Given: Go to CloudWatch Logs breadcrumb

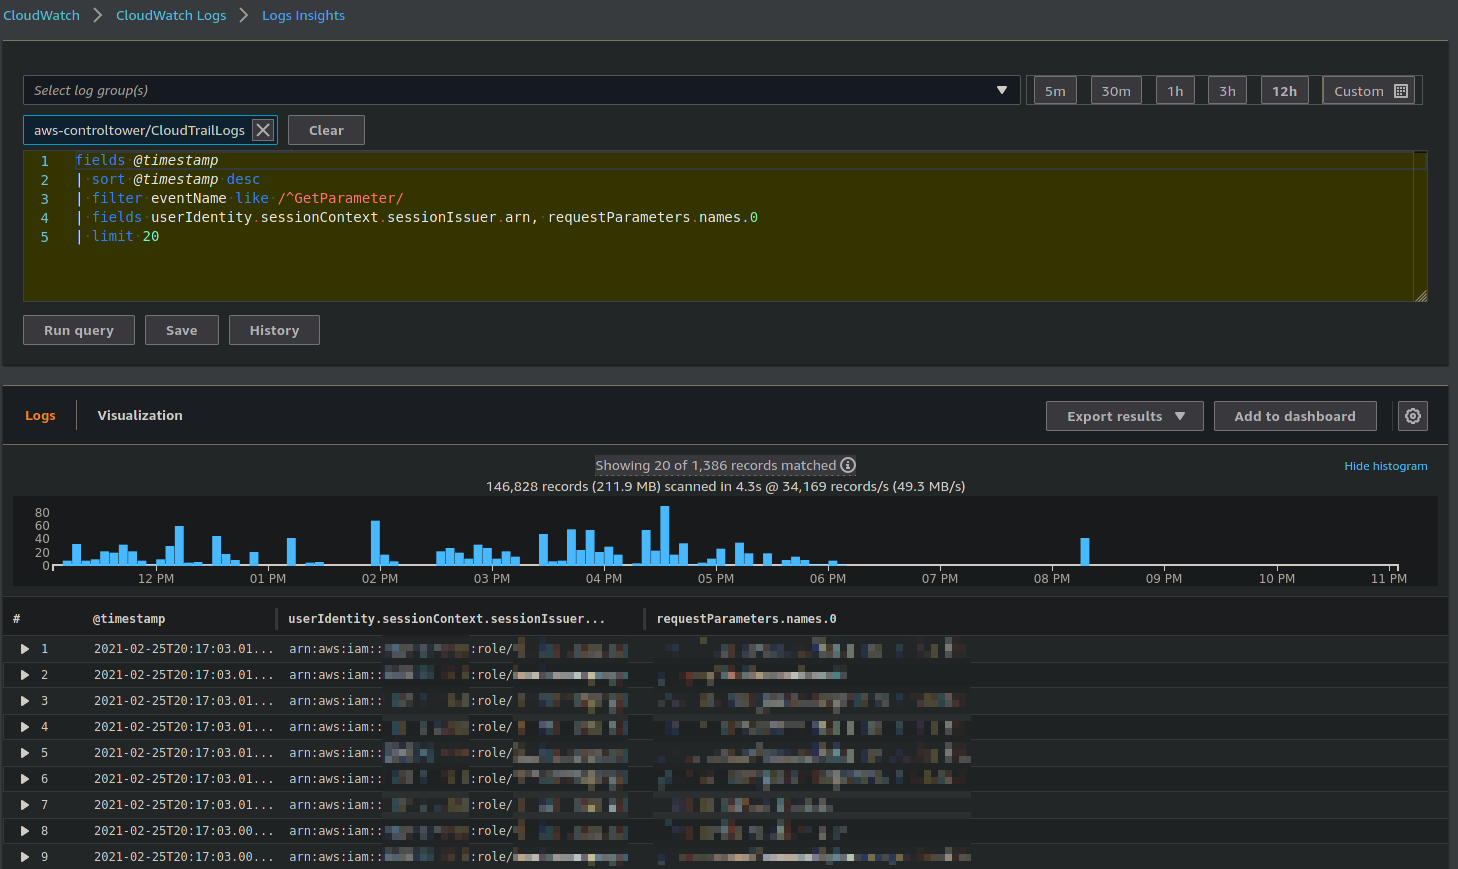Looking at the screenshot, I should click(171, 15).
